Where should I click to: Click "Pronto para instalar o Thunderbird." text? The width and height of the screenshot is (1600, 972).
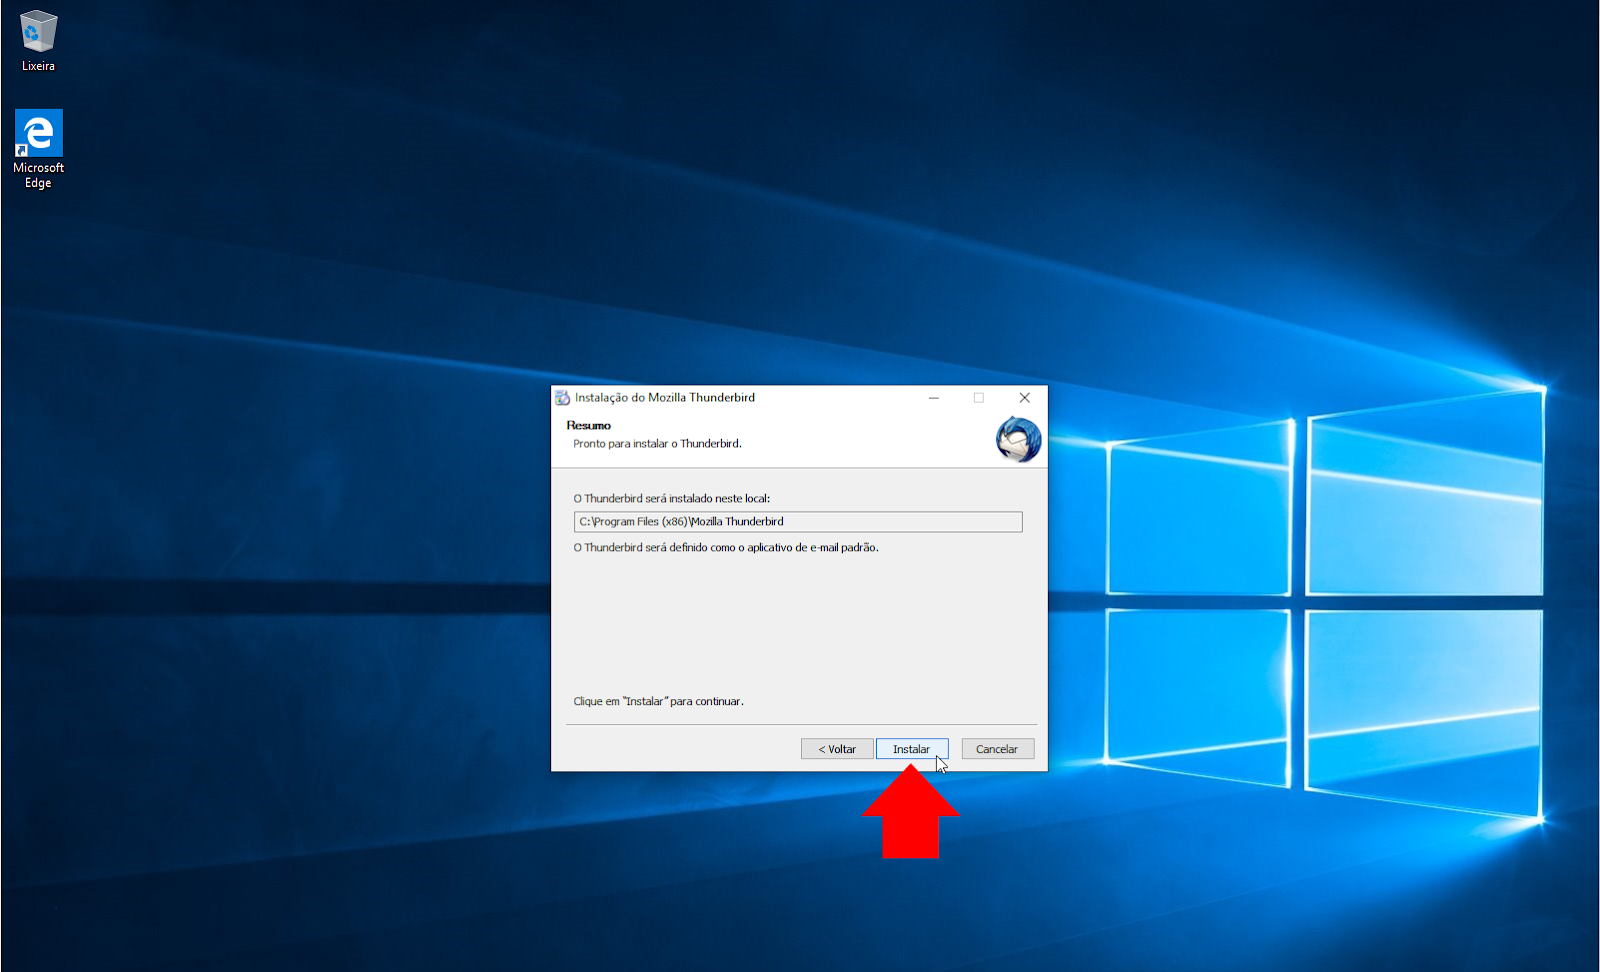click(x=657, y=444)
